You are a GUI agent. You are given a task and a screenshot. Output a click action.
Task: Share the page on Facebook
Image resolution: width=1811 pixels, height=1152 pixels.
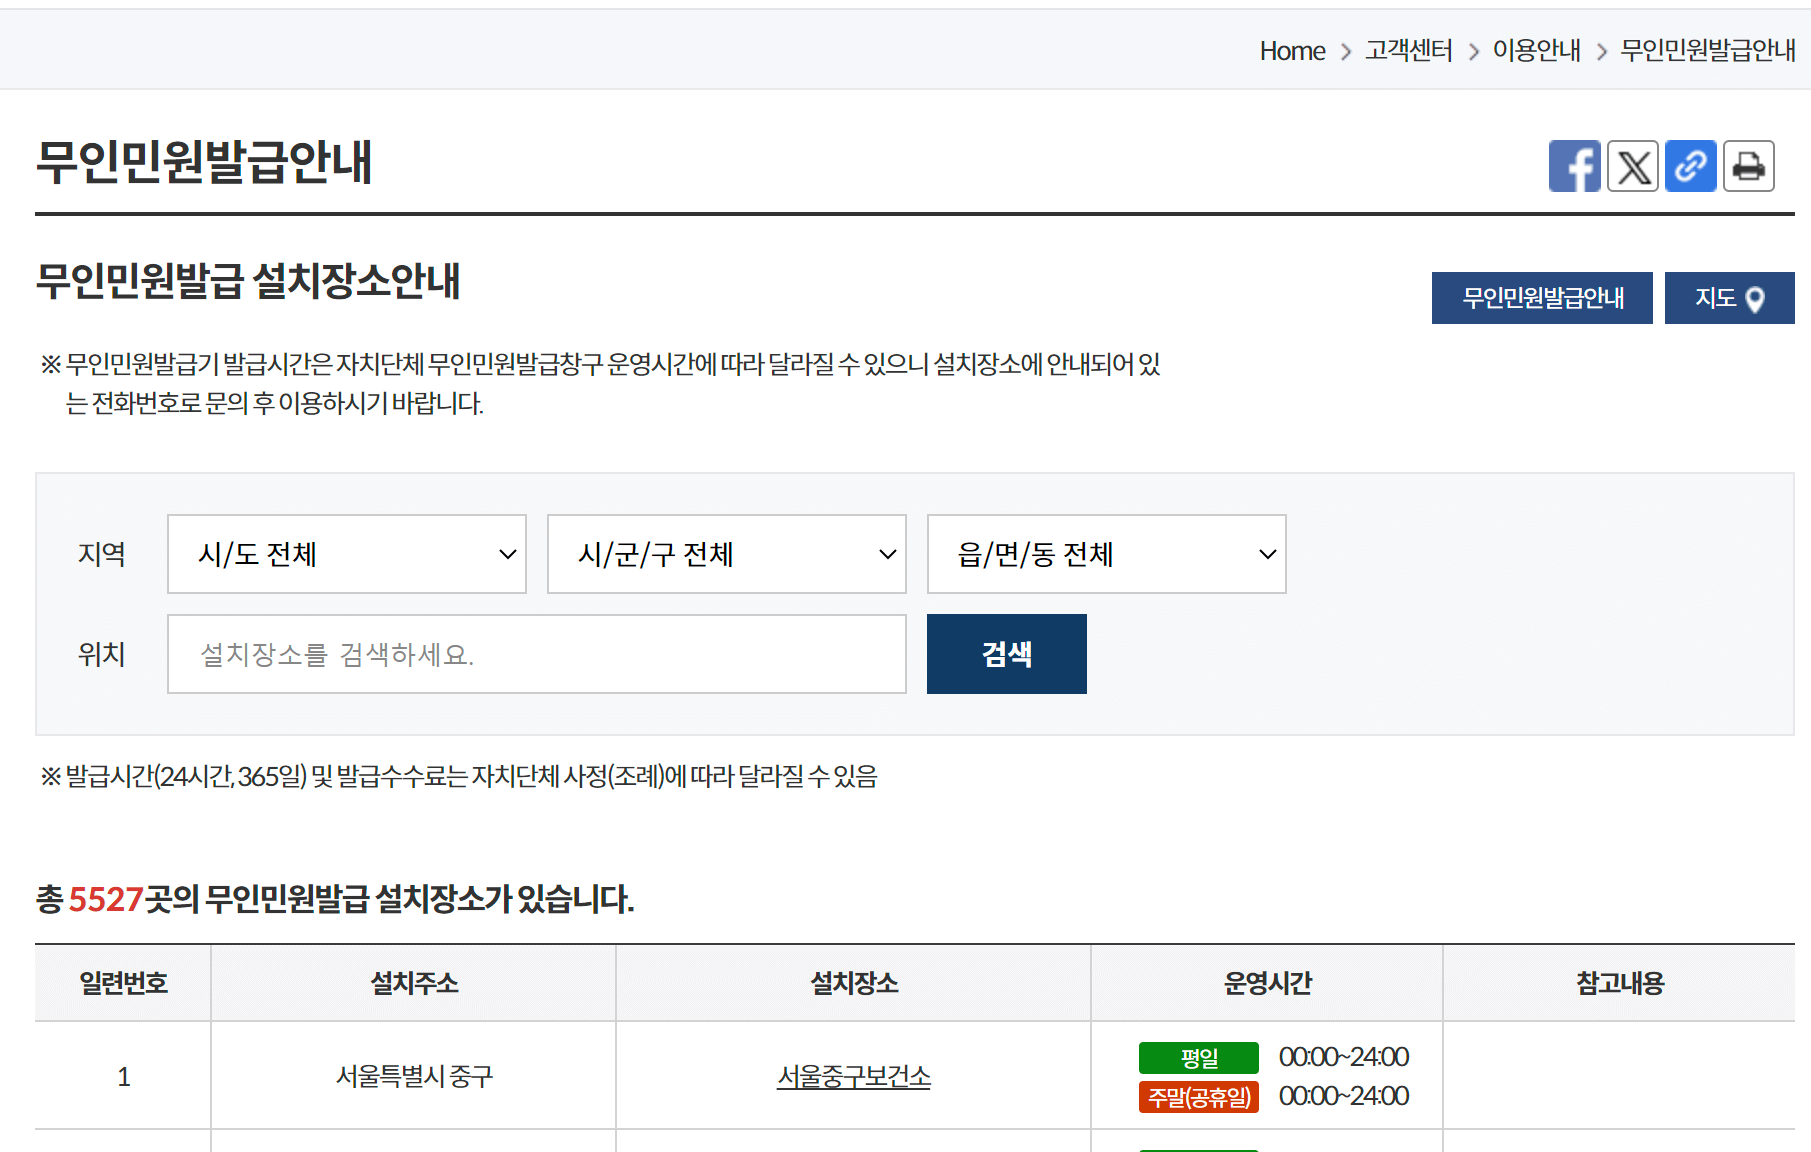(1575, 166)
